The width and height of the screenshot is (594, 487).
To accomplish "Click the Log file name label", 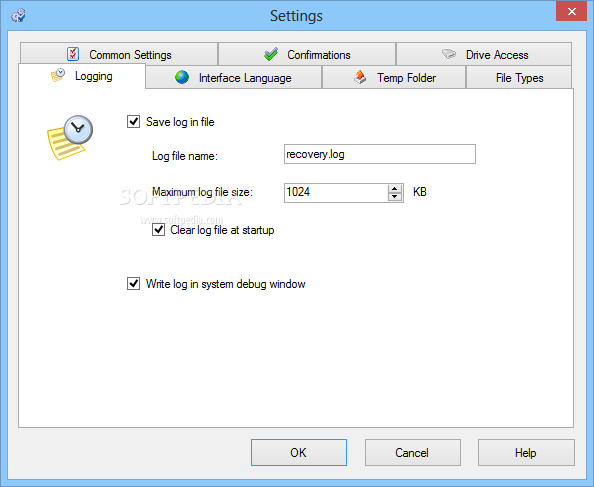I will point(185,156).
